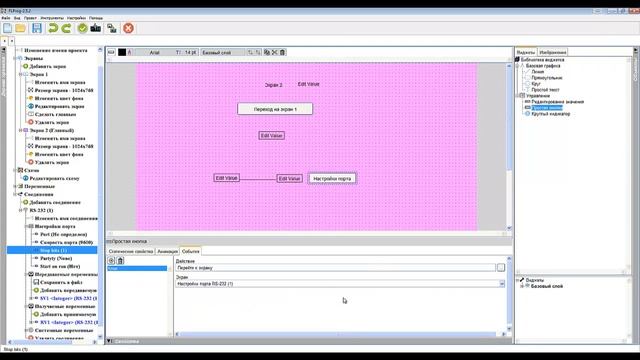Screen dimensions: 640x360
Task: Collapse the Управление library group
Action: point(517,96)
